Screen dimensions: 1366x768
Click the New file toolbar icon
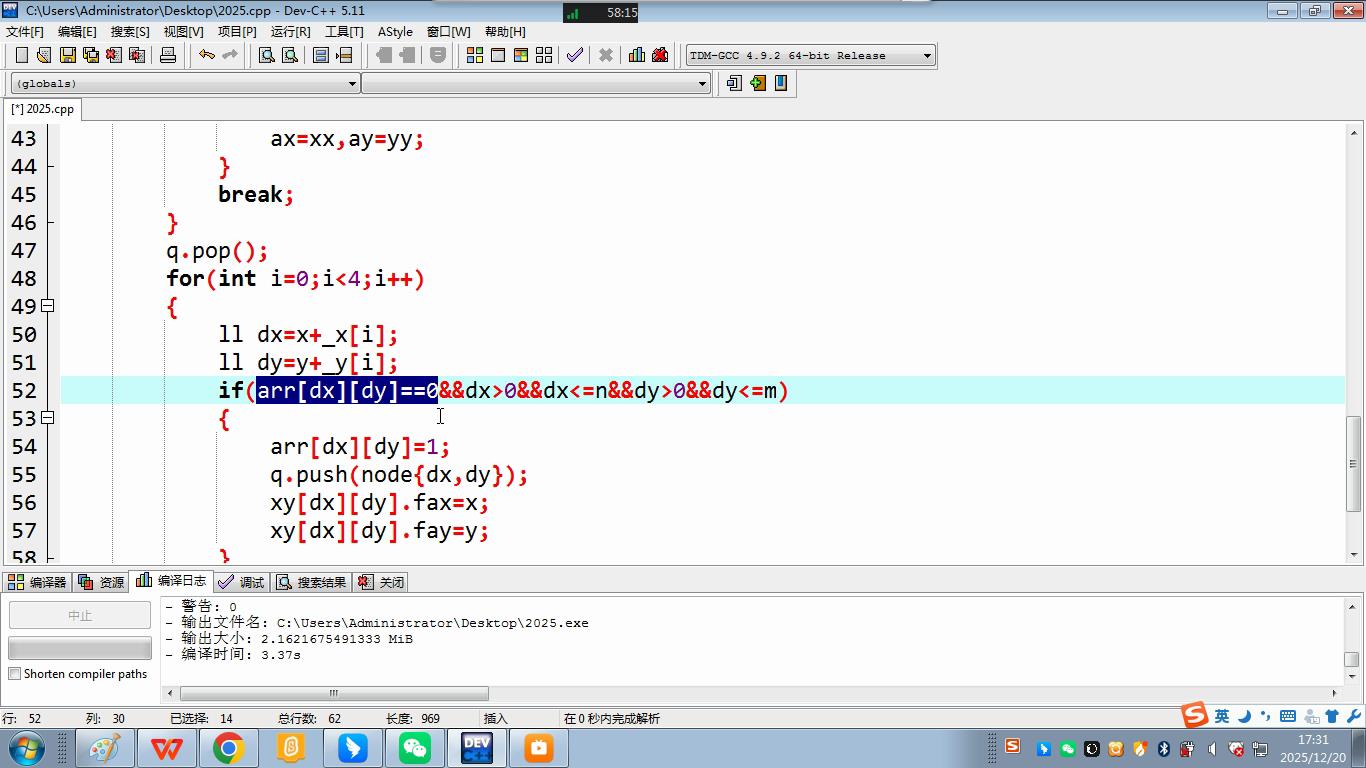pos(21,55)
